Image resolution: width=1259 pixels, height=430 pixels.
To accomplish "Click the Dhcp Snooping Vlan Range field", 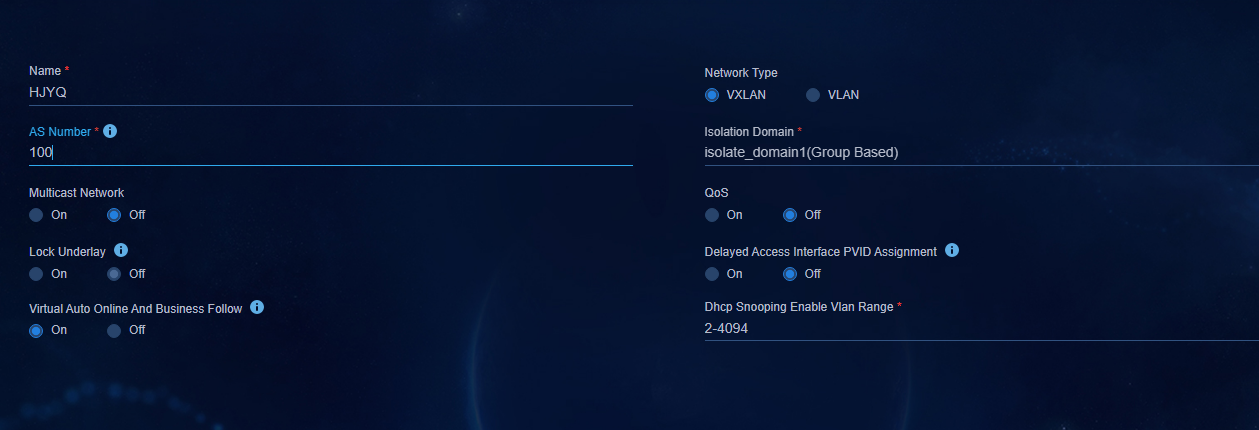I will coord(982,328).
